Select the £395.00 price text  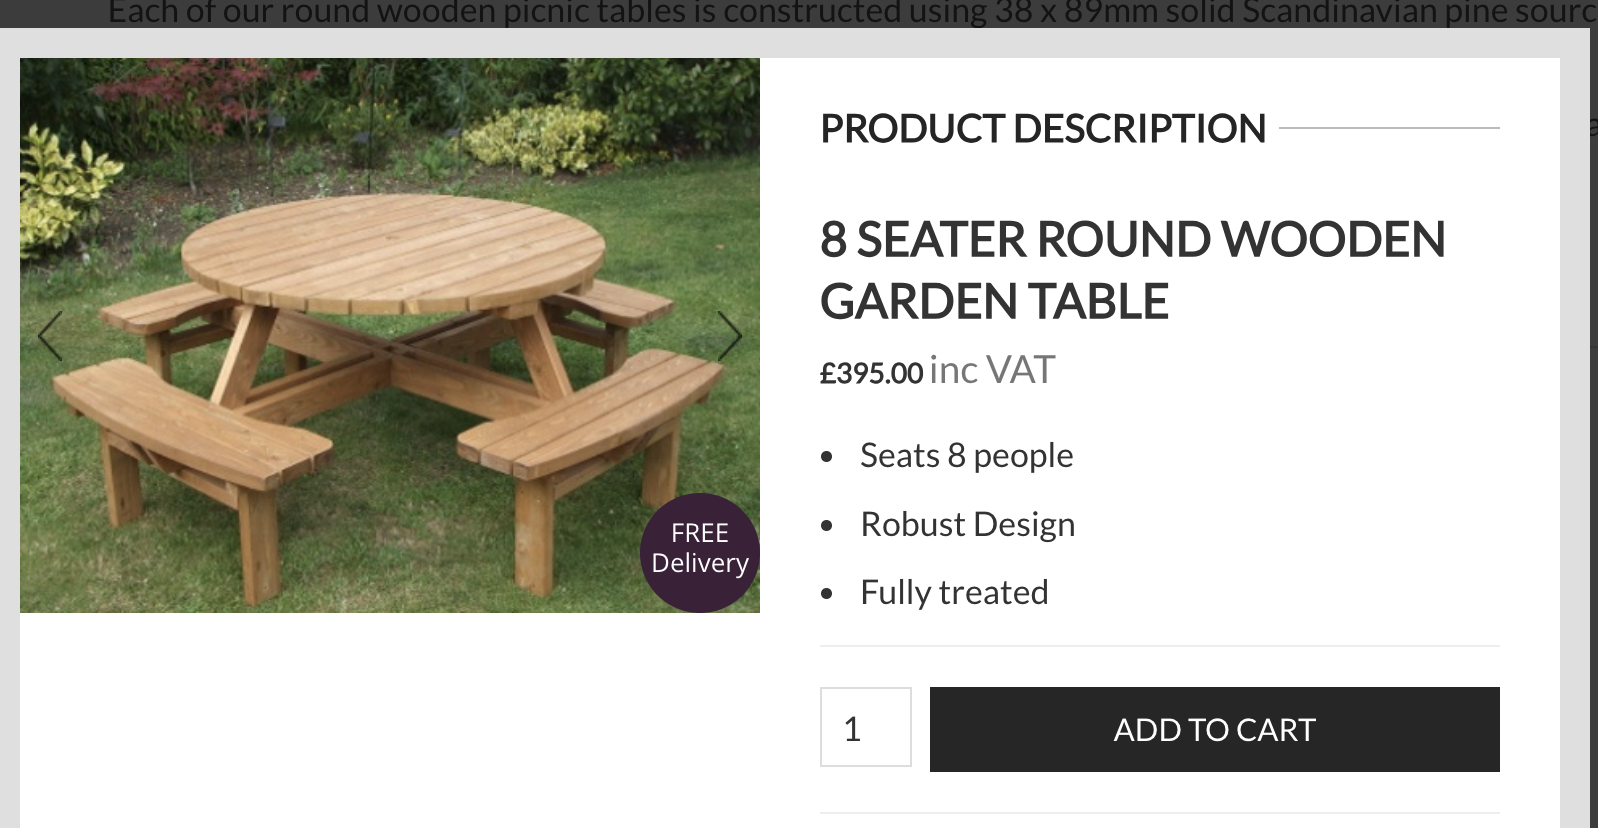tap(871, 373)
